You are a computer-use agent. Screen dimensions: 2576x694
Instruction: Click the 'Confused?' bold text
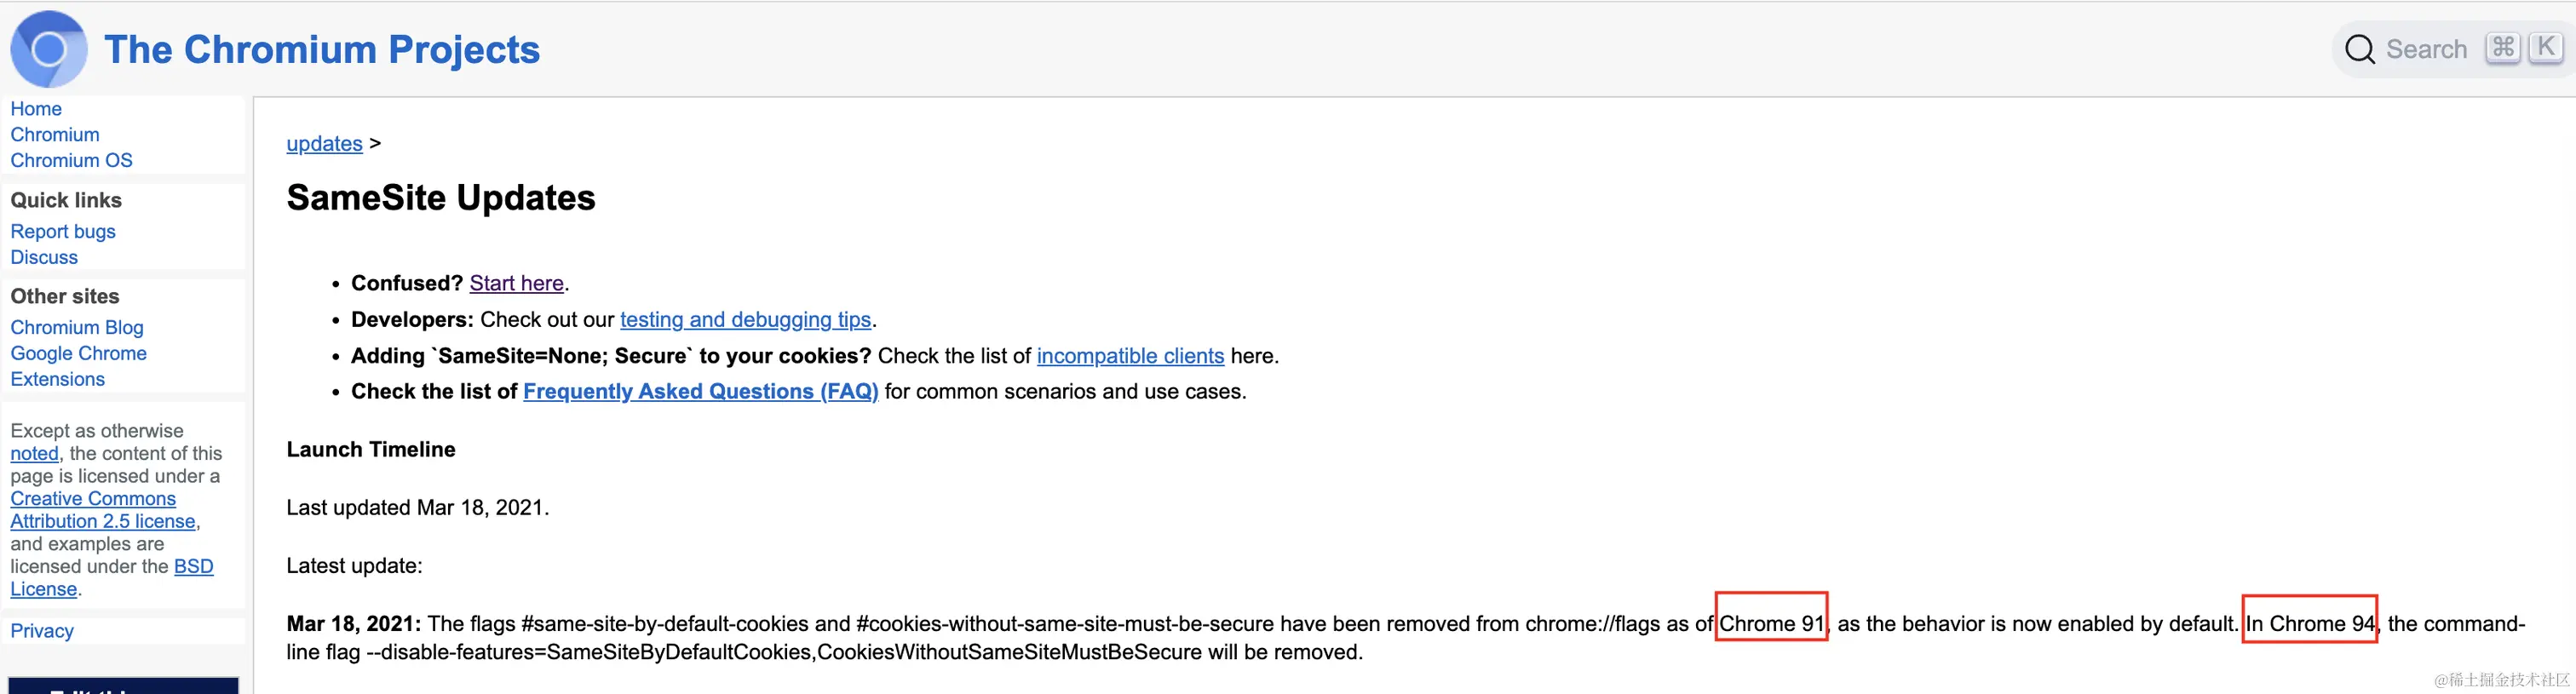[x=407, y=284]
